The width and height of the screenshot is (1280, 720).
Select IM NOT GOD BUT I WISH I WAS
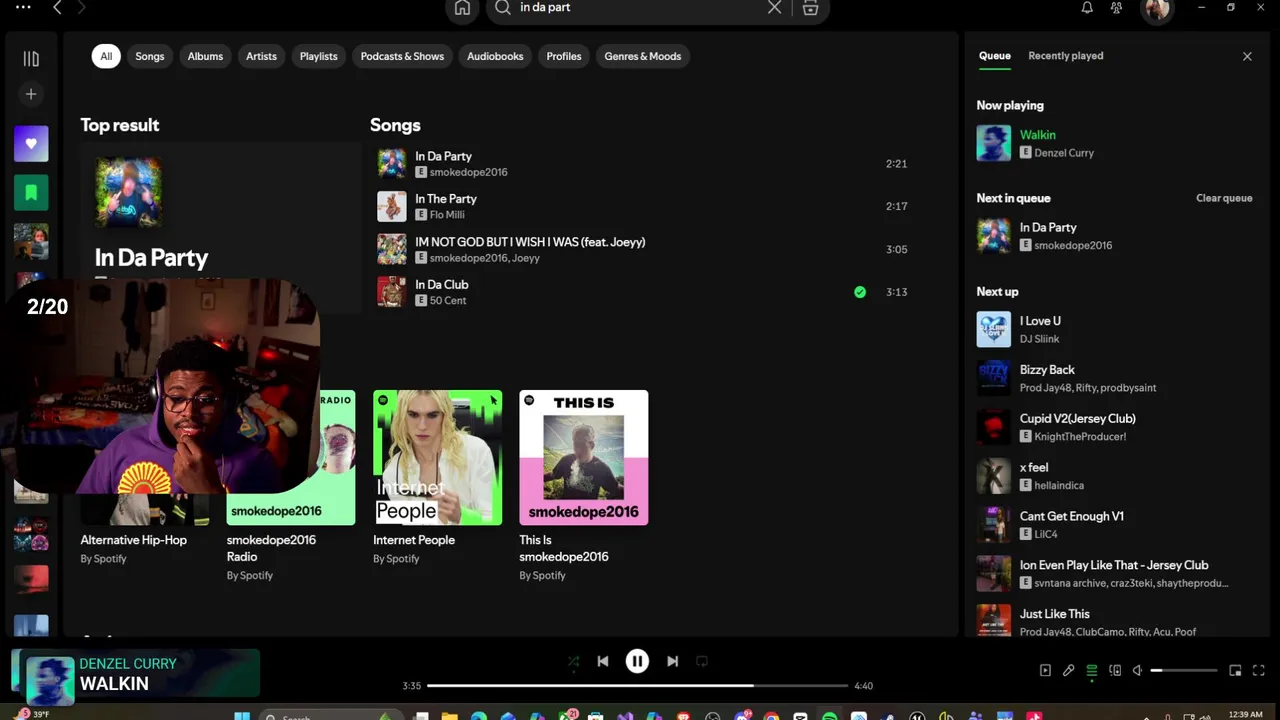(x=642, y=249)
